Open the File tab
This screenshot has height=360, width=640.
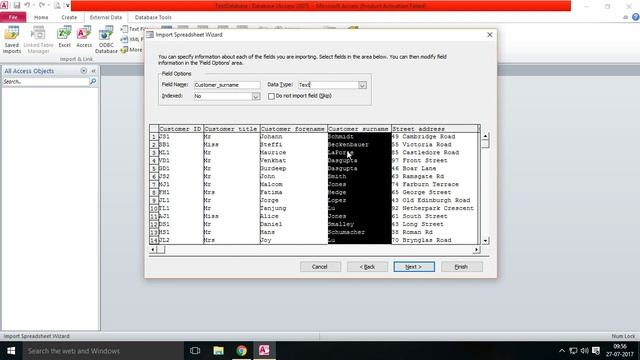click(x=13, y=17)
